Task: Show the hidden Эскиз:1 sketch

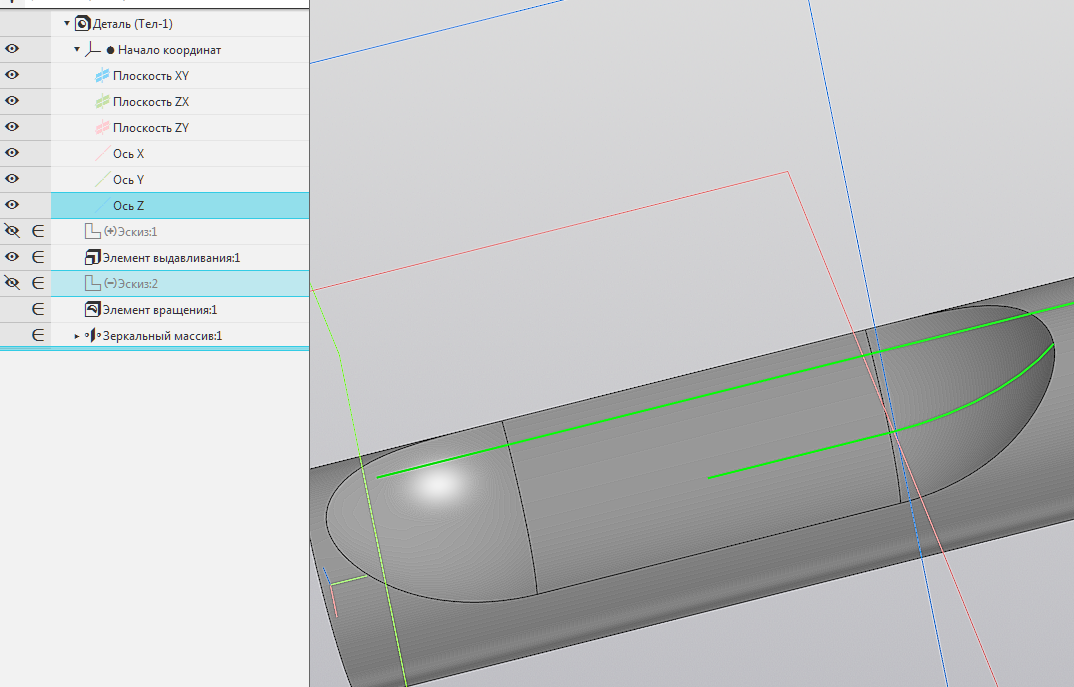Action: [x=13, y=232]
